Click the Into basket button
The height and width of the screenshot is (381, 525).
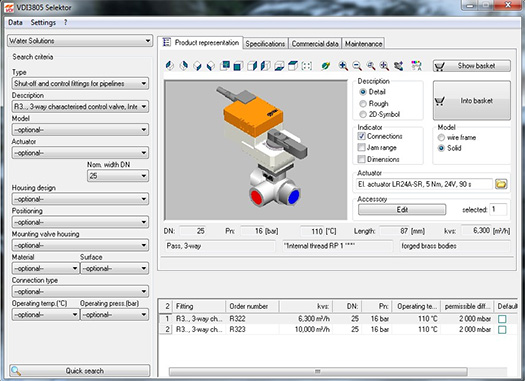pos(472,100)
